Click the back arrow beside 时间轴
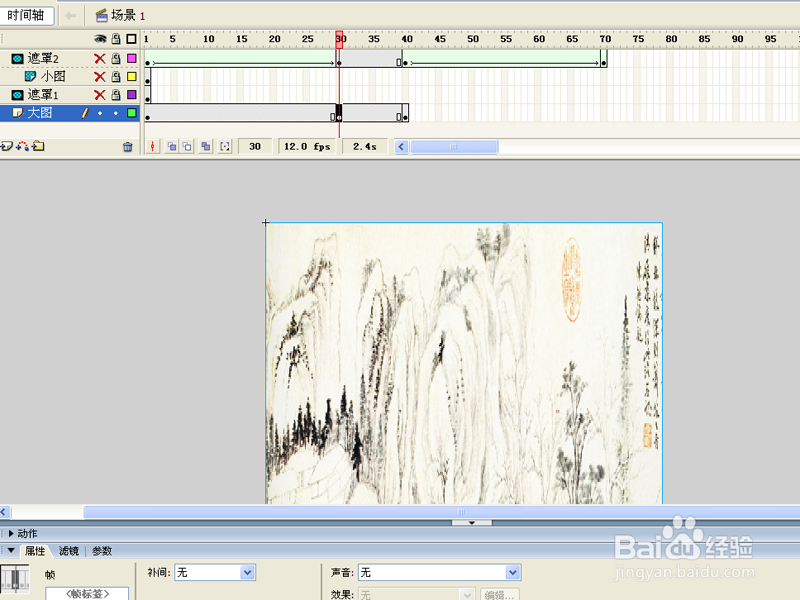This screenshot has height=600, width=800. click(71, 16)
